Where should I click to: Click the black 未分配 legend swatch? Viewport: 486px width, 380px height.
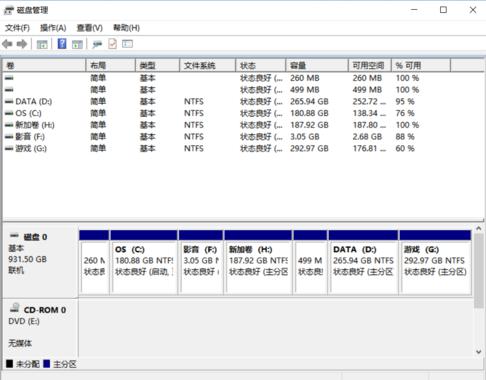coord(10,364)
